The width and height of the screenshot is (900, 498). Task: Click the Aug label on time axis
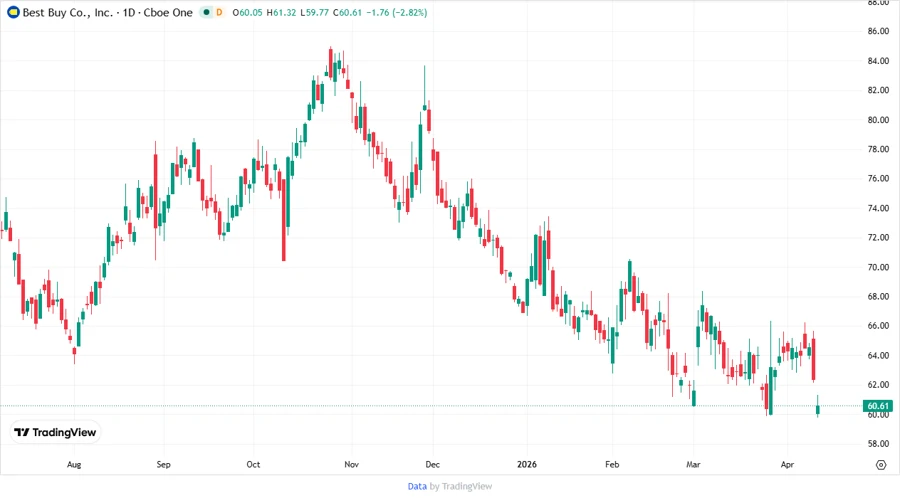[x=74, y=464]
